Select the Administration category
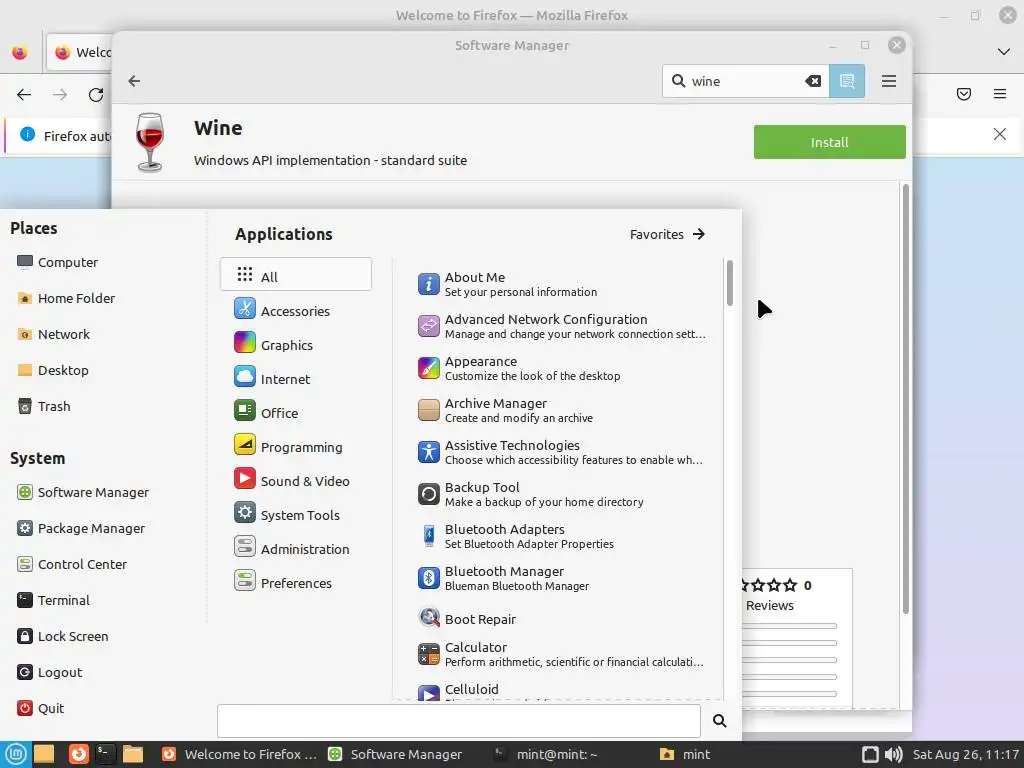This screenshot has height=768, width=1024. (x=296, y=549)
